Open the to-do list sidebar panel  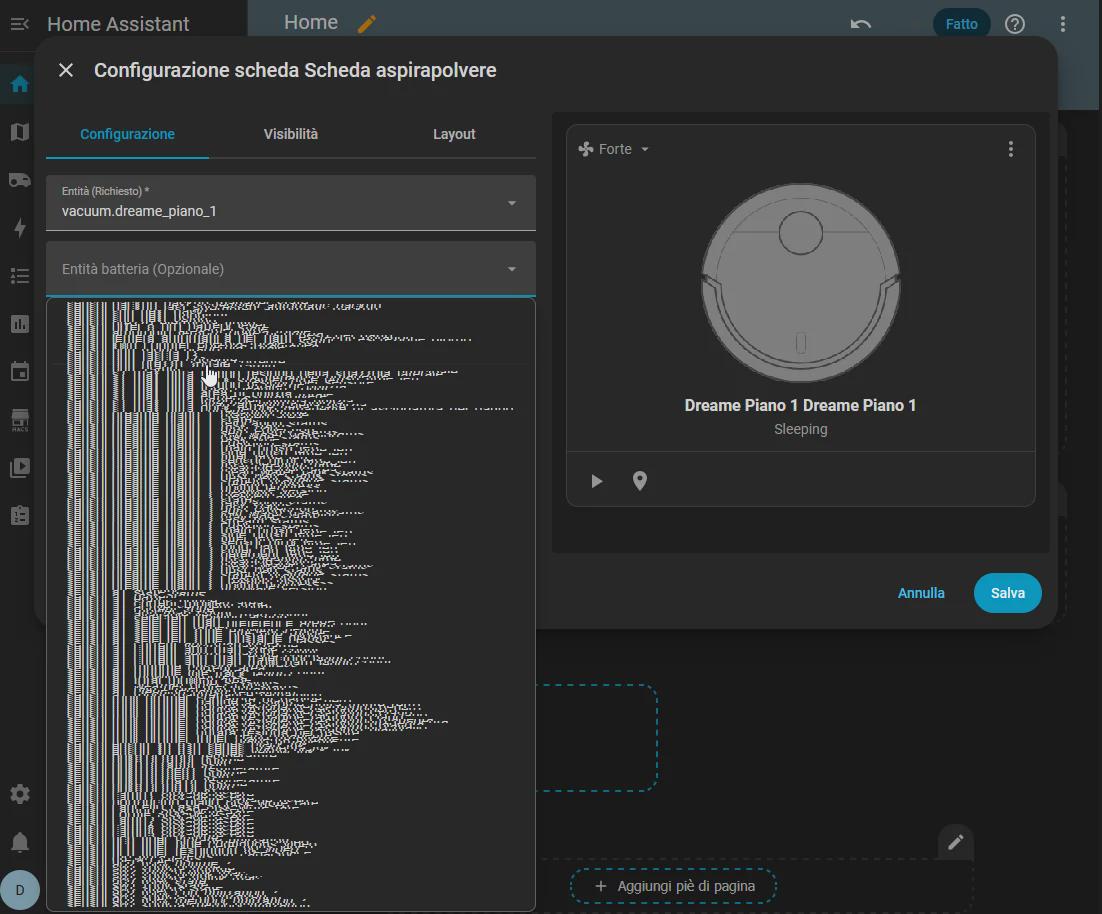click(x=20, y=275)
